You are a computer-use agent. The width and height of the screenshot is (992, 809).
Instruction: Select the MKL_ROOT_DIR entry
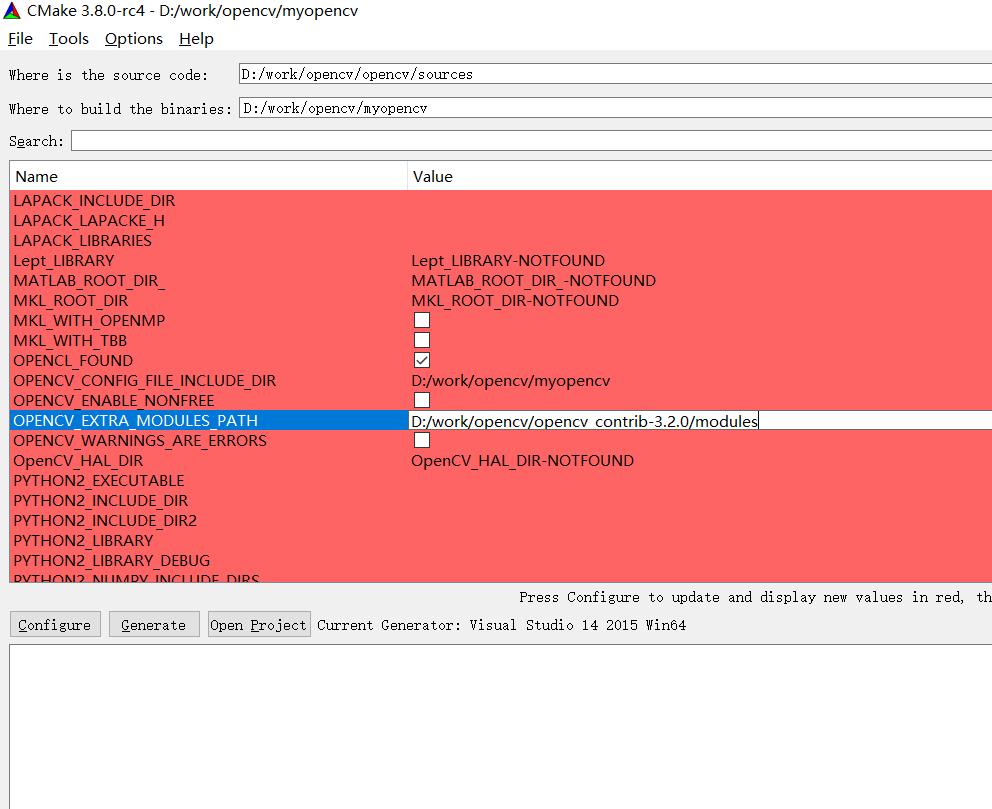[71, 300]
